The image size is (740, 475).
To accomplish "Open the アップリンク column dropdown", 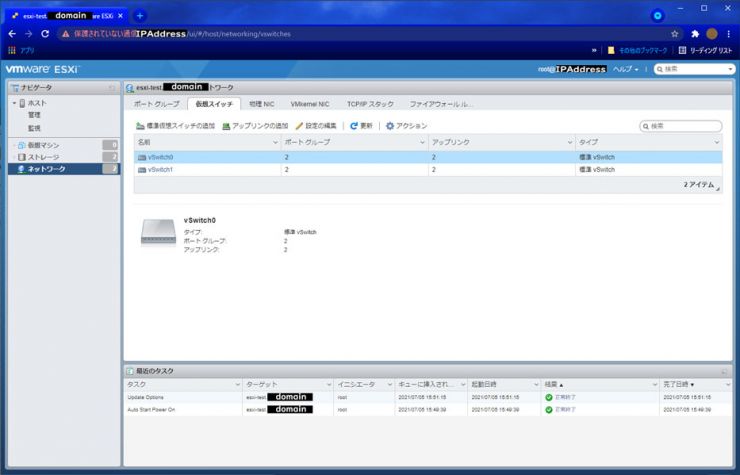I will pos(570,143).
